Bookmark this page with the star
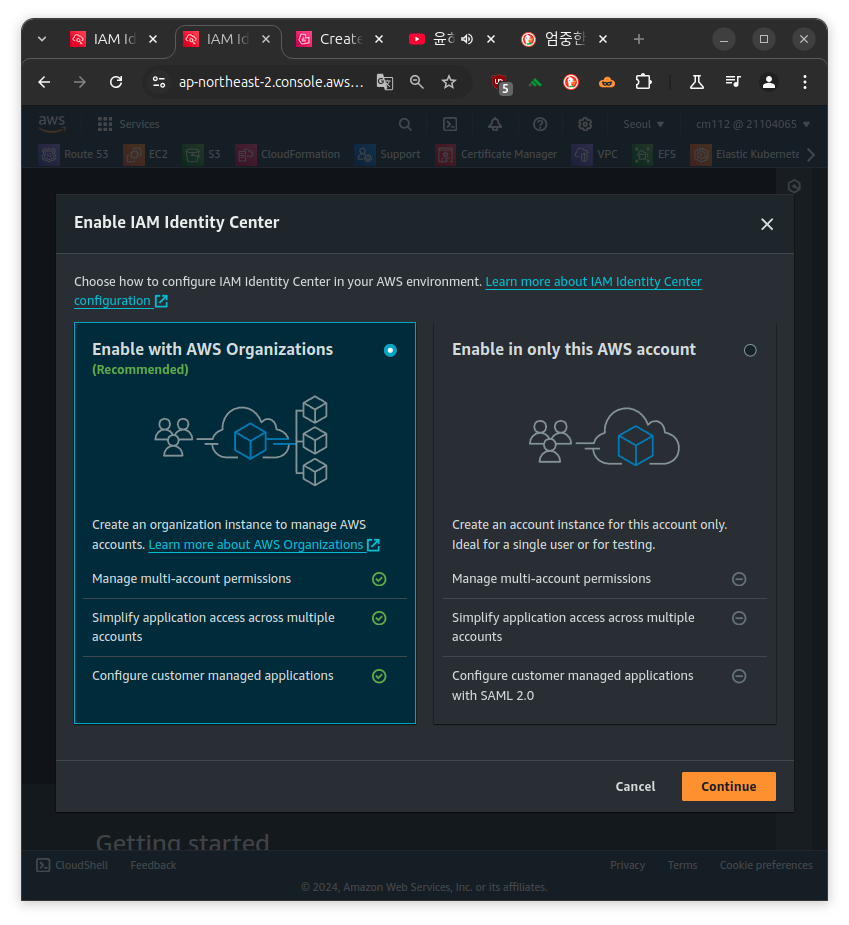This screenshot has height=925, width=849. pyautogui.click(x=449, y=82)
